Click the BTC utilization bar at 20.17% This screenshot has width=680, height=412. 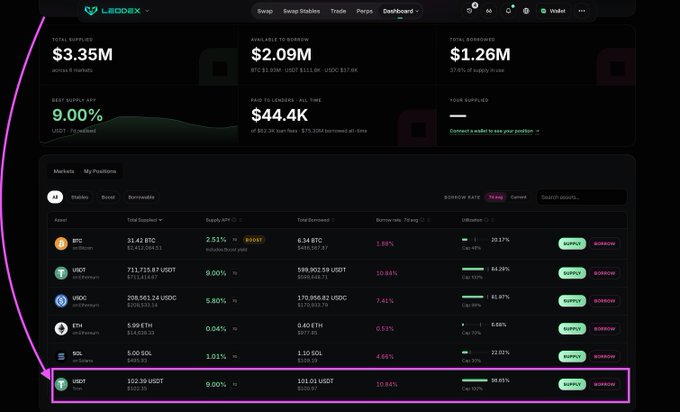(475, 239)
